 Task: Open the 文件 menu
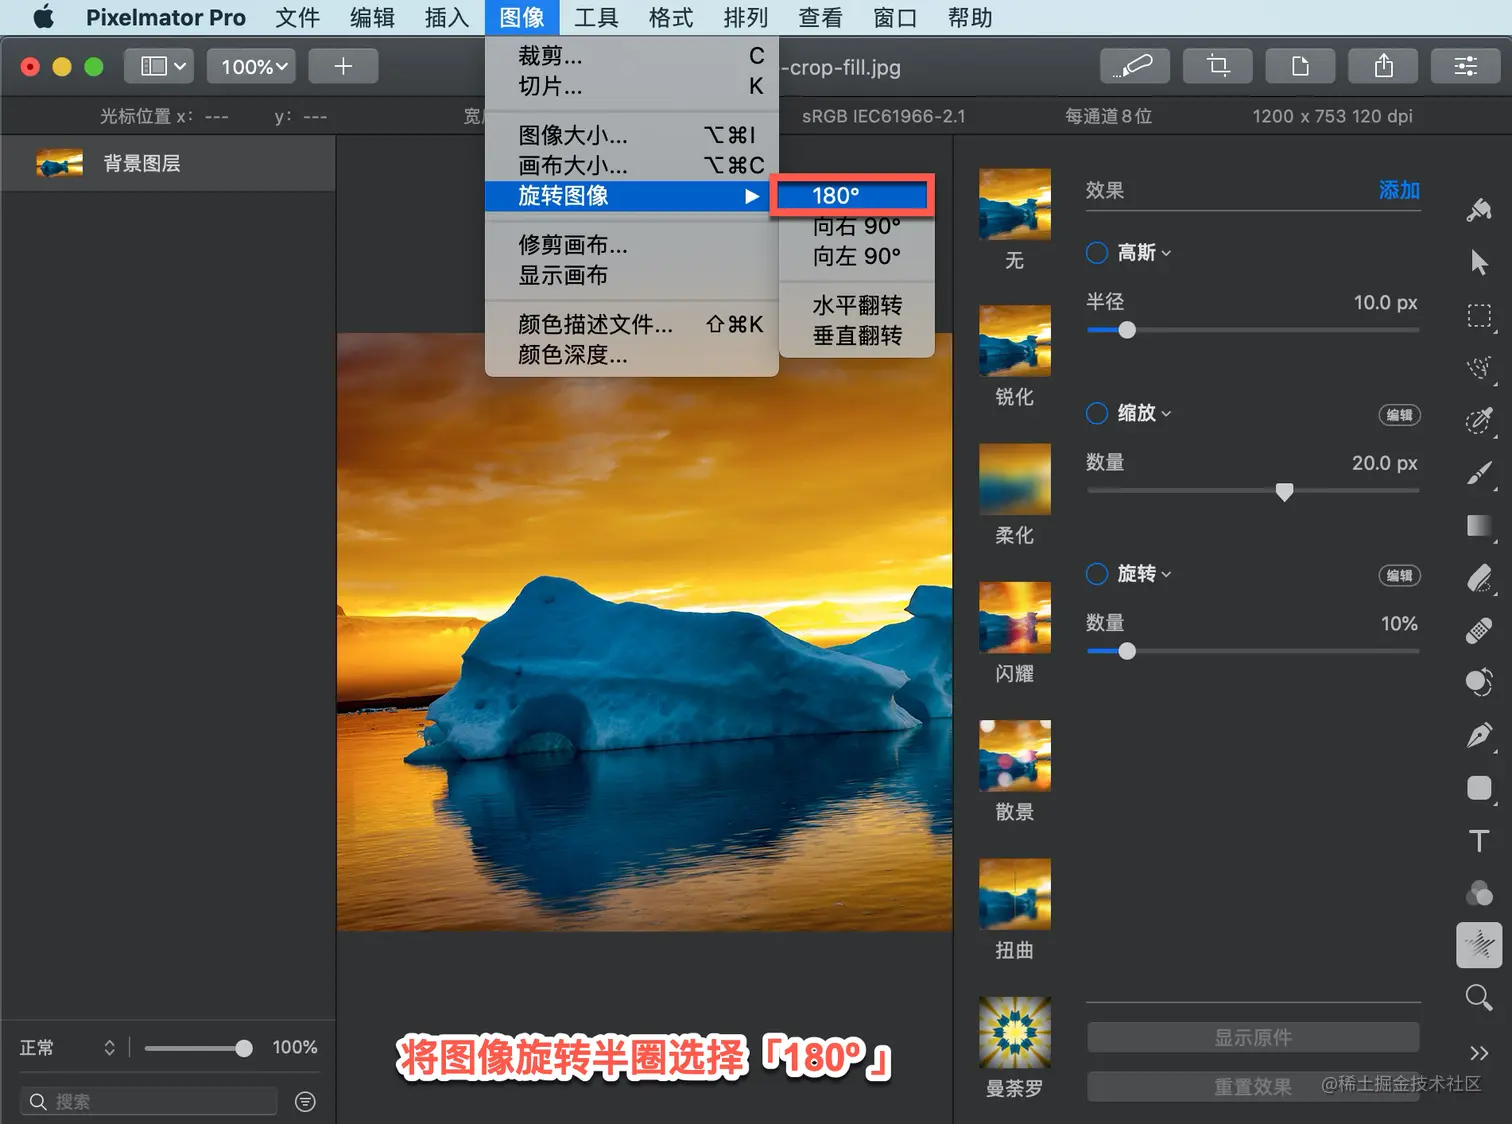tap(297, 17)
